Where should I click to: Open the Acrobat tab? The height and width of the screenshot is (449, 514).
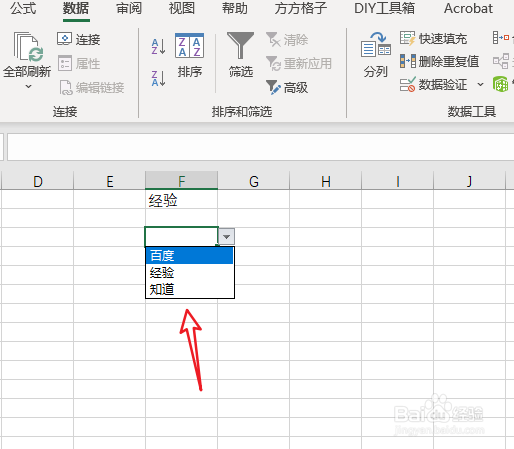[x=468, y=8]
